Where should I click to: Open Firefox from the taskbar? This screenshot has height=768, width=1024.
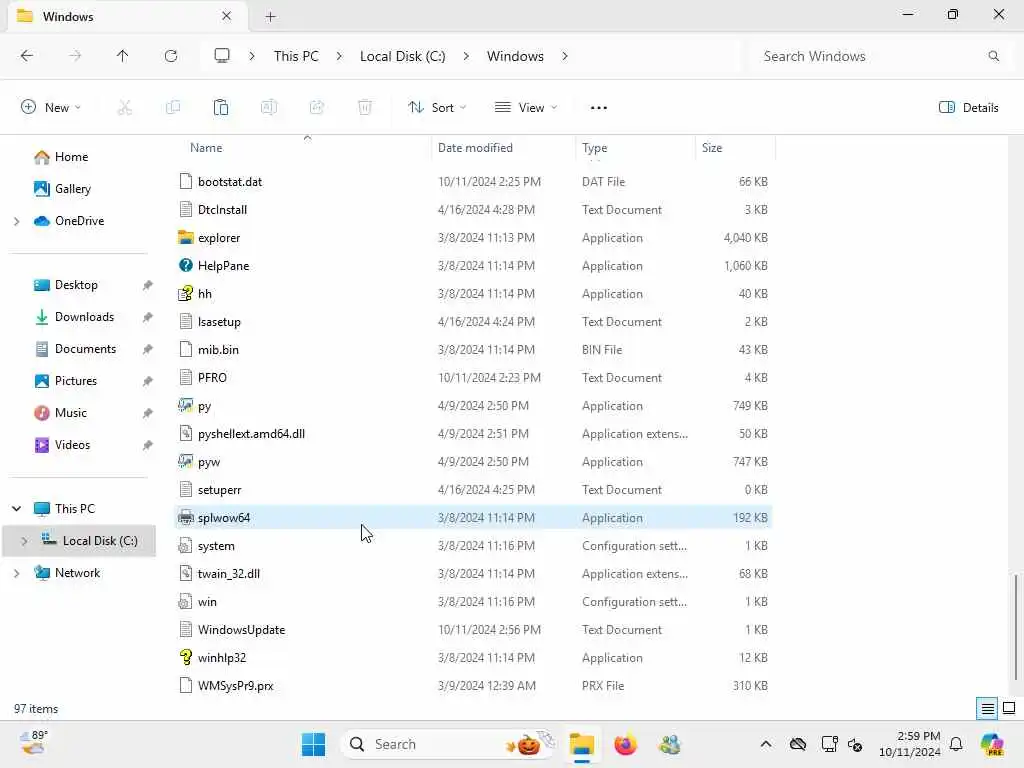pos(625,744)
